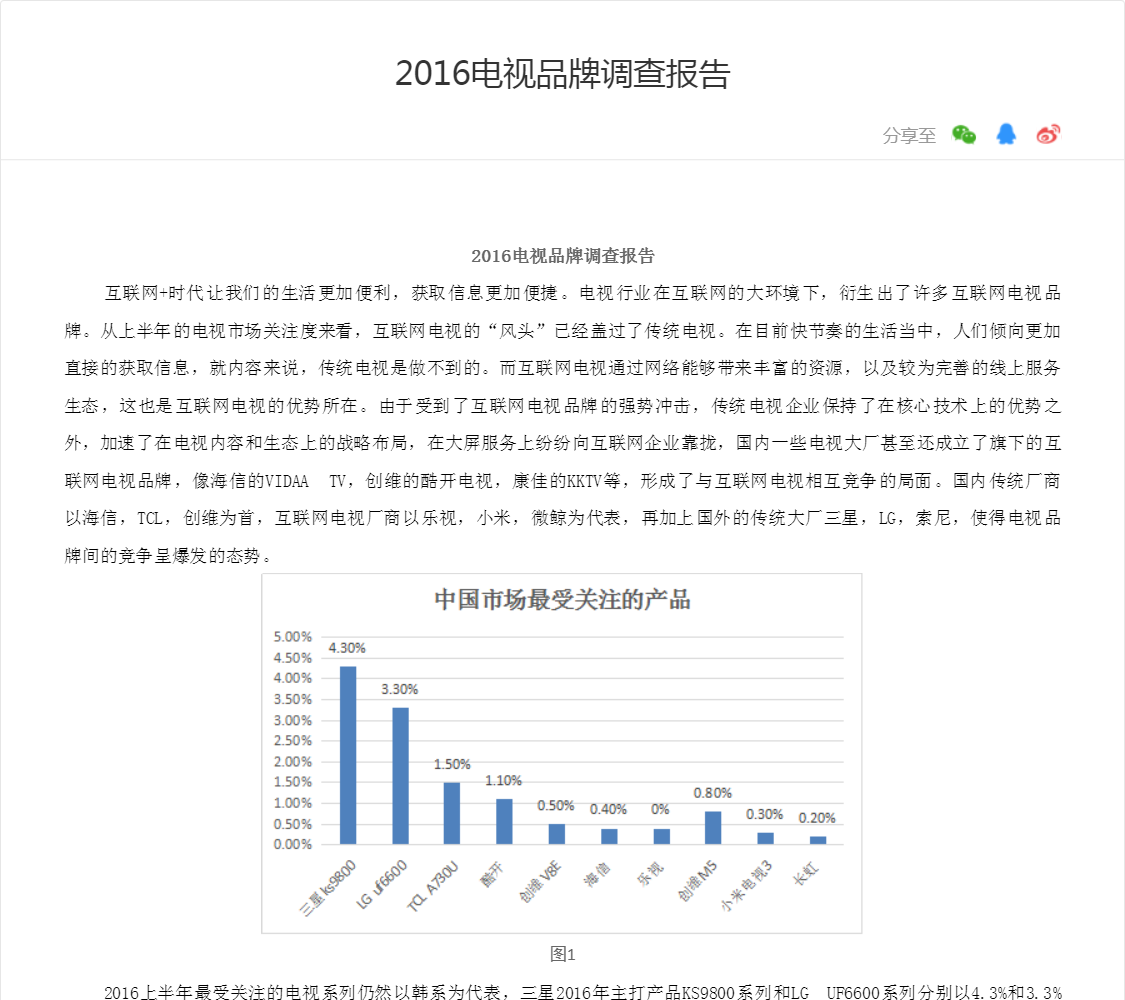Click the 2.50% axis label
The image size is (1125, 1000).
[293, 740]
